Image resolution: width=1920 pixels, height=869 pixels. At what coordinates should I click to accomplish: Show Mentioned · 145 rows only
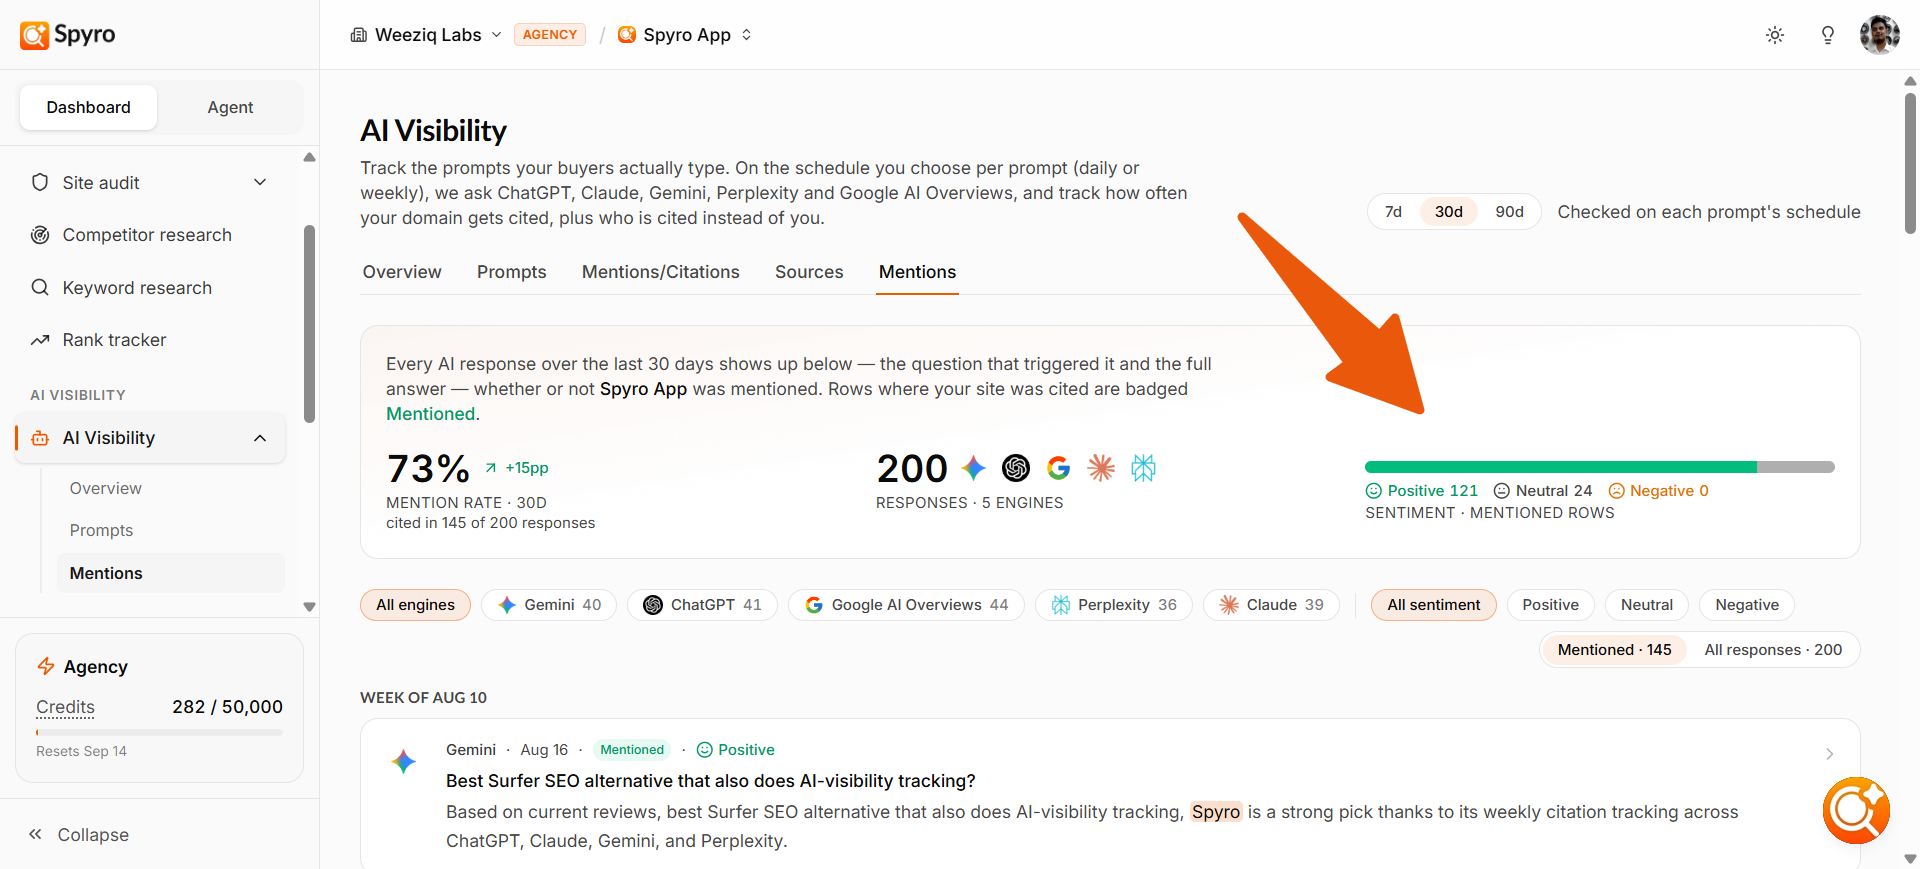coord(1614,650)
